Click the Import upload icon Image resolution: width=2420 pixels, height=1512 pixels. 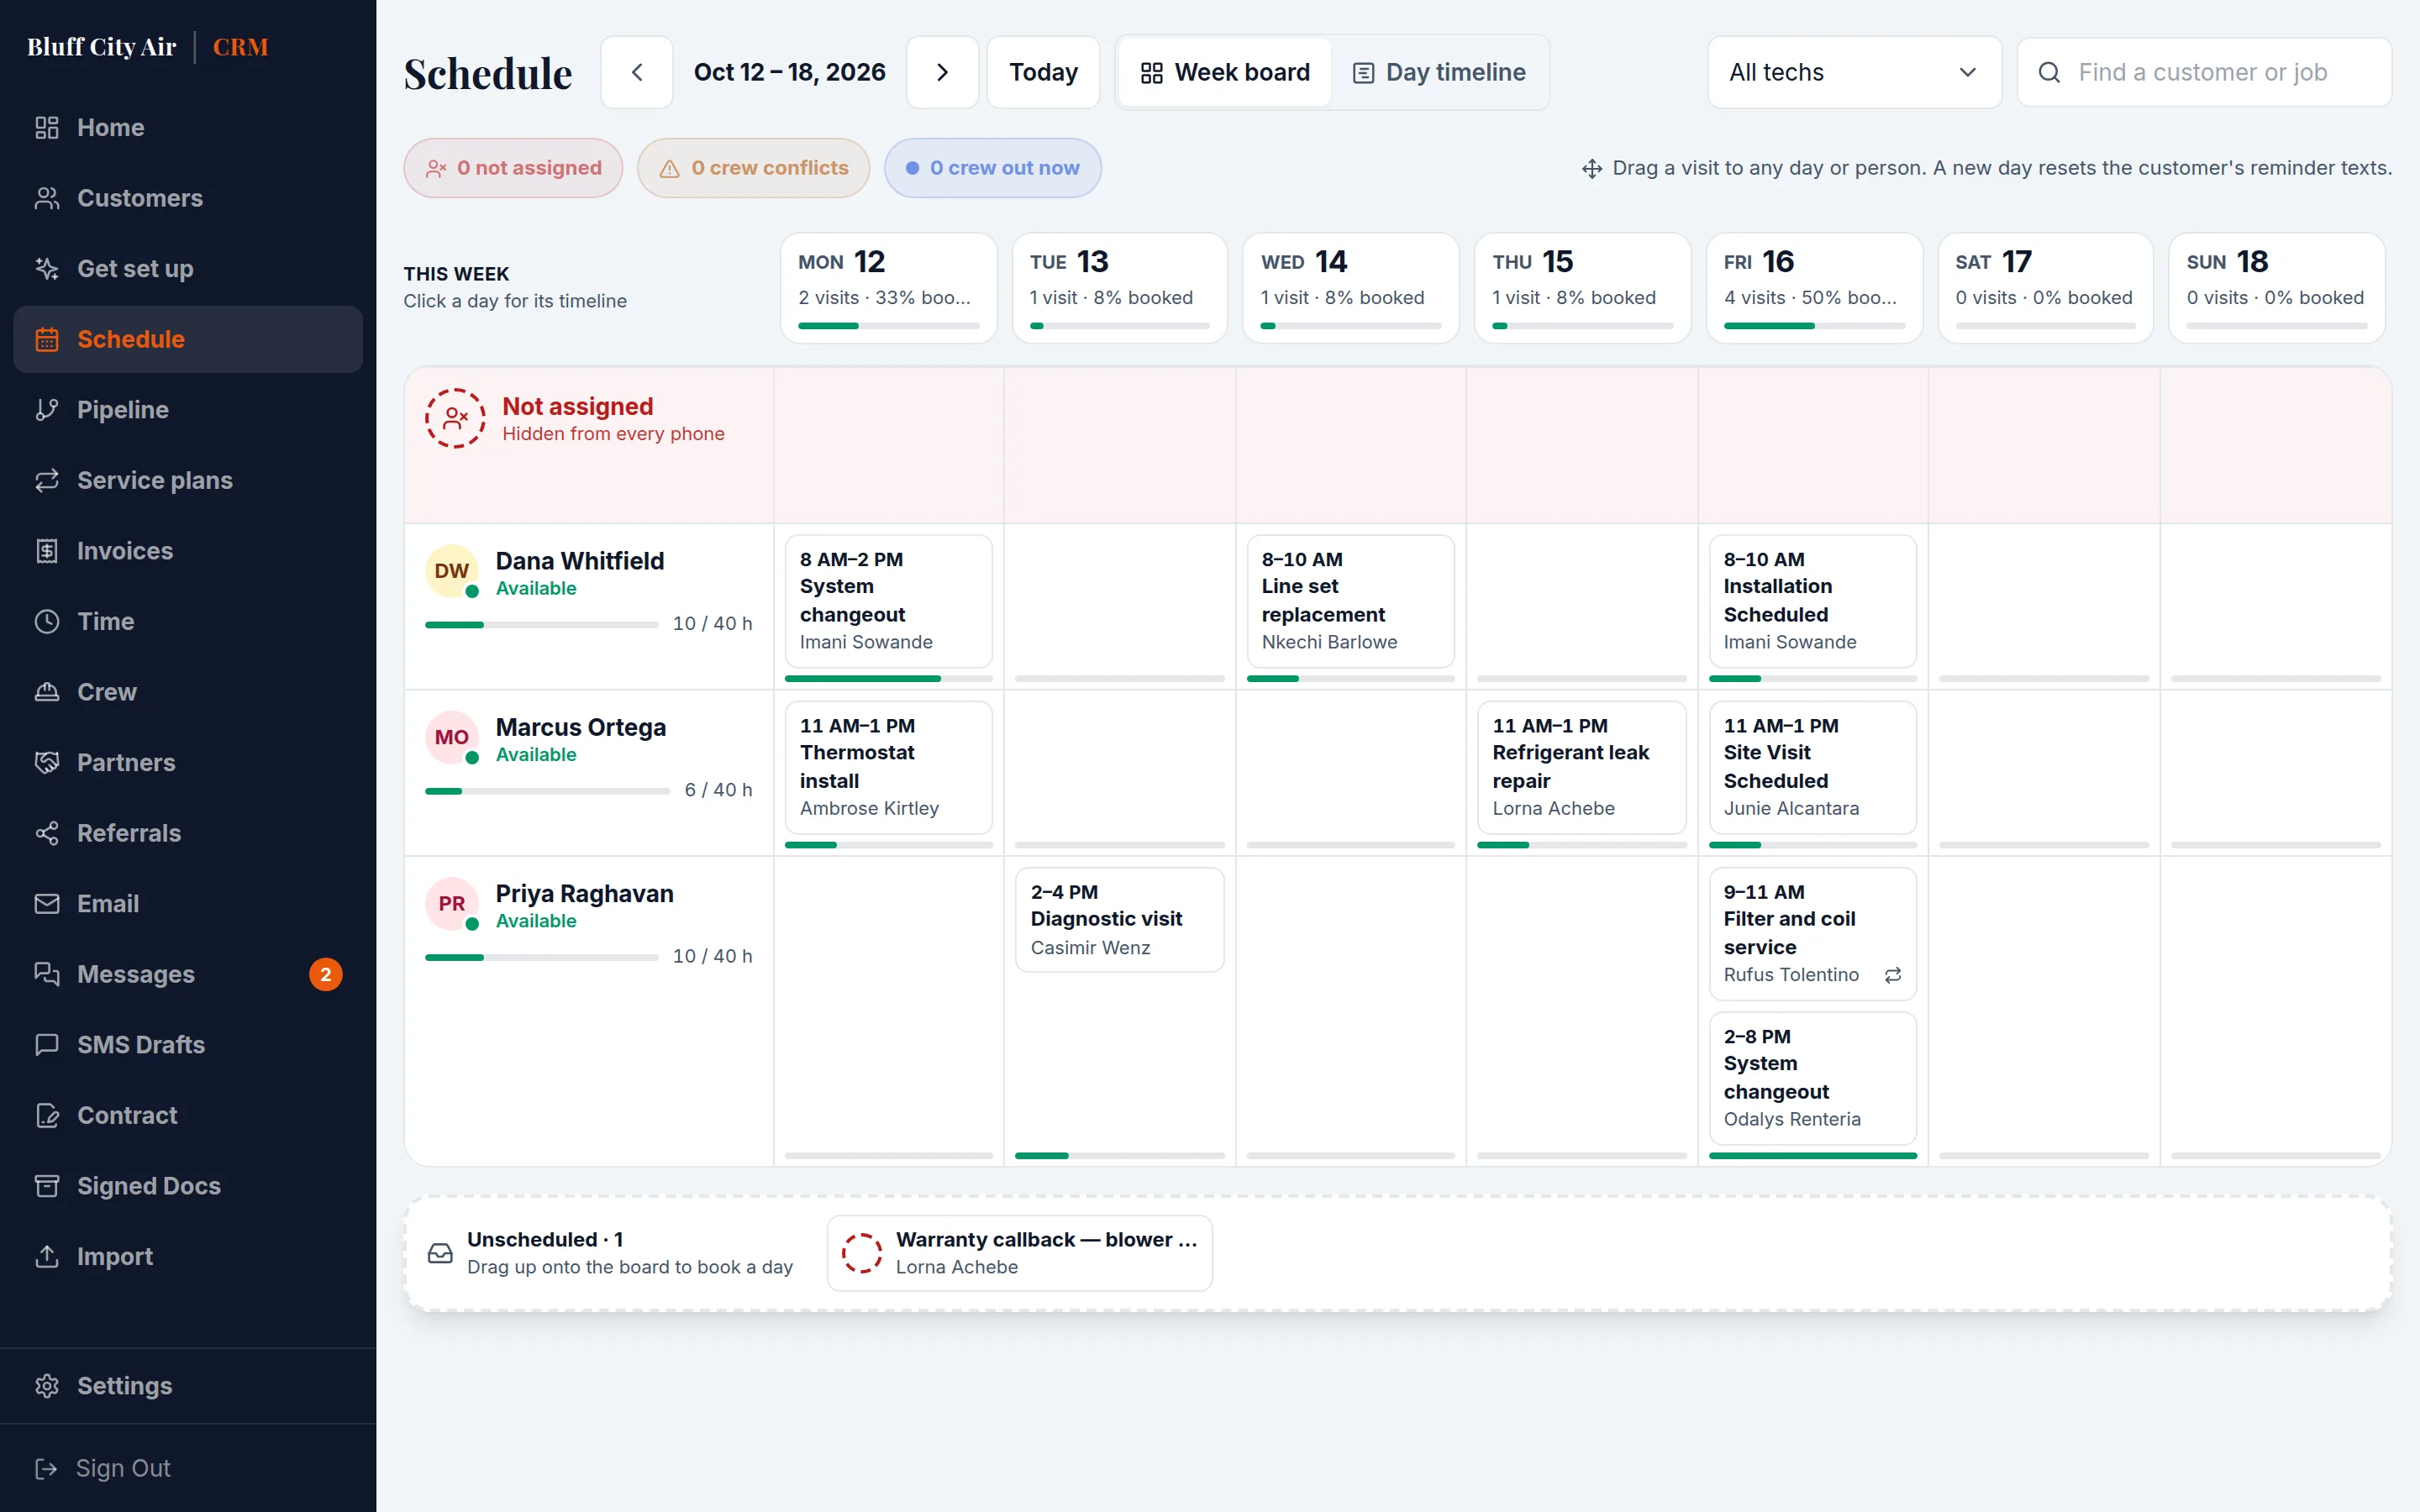click(47, 1256)
